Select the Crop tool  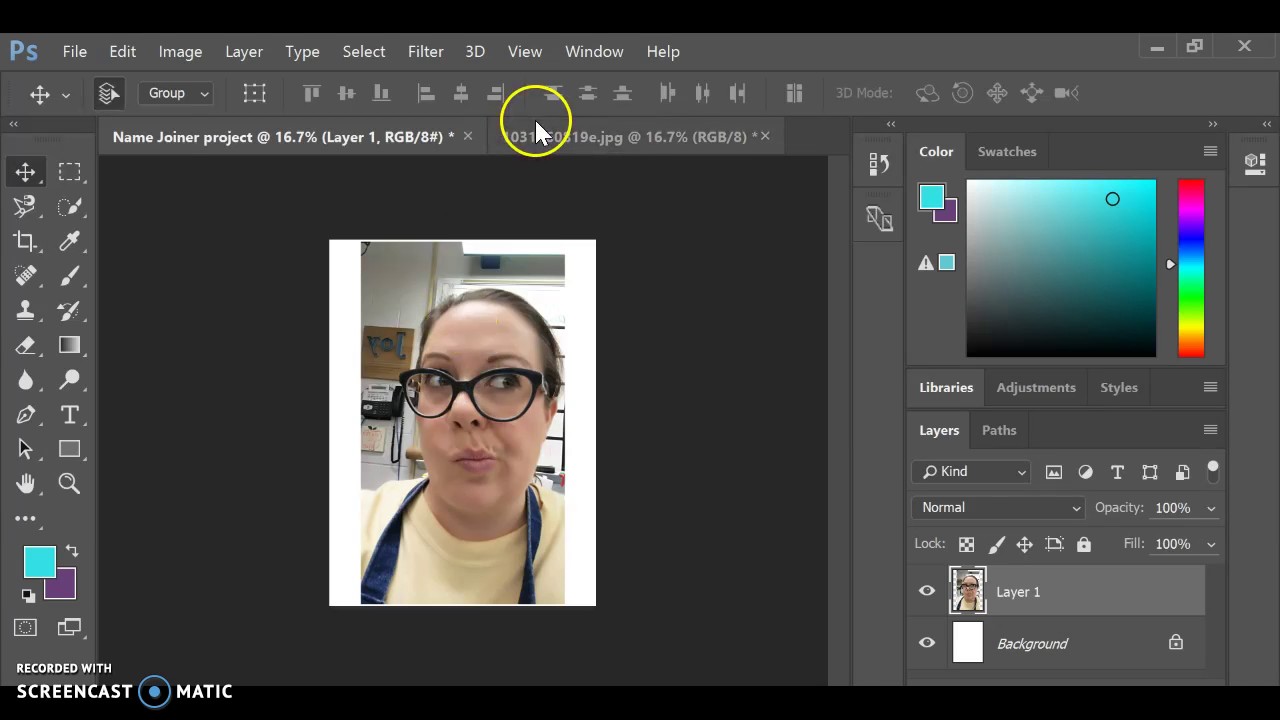click(x=25, y=241)
